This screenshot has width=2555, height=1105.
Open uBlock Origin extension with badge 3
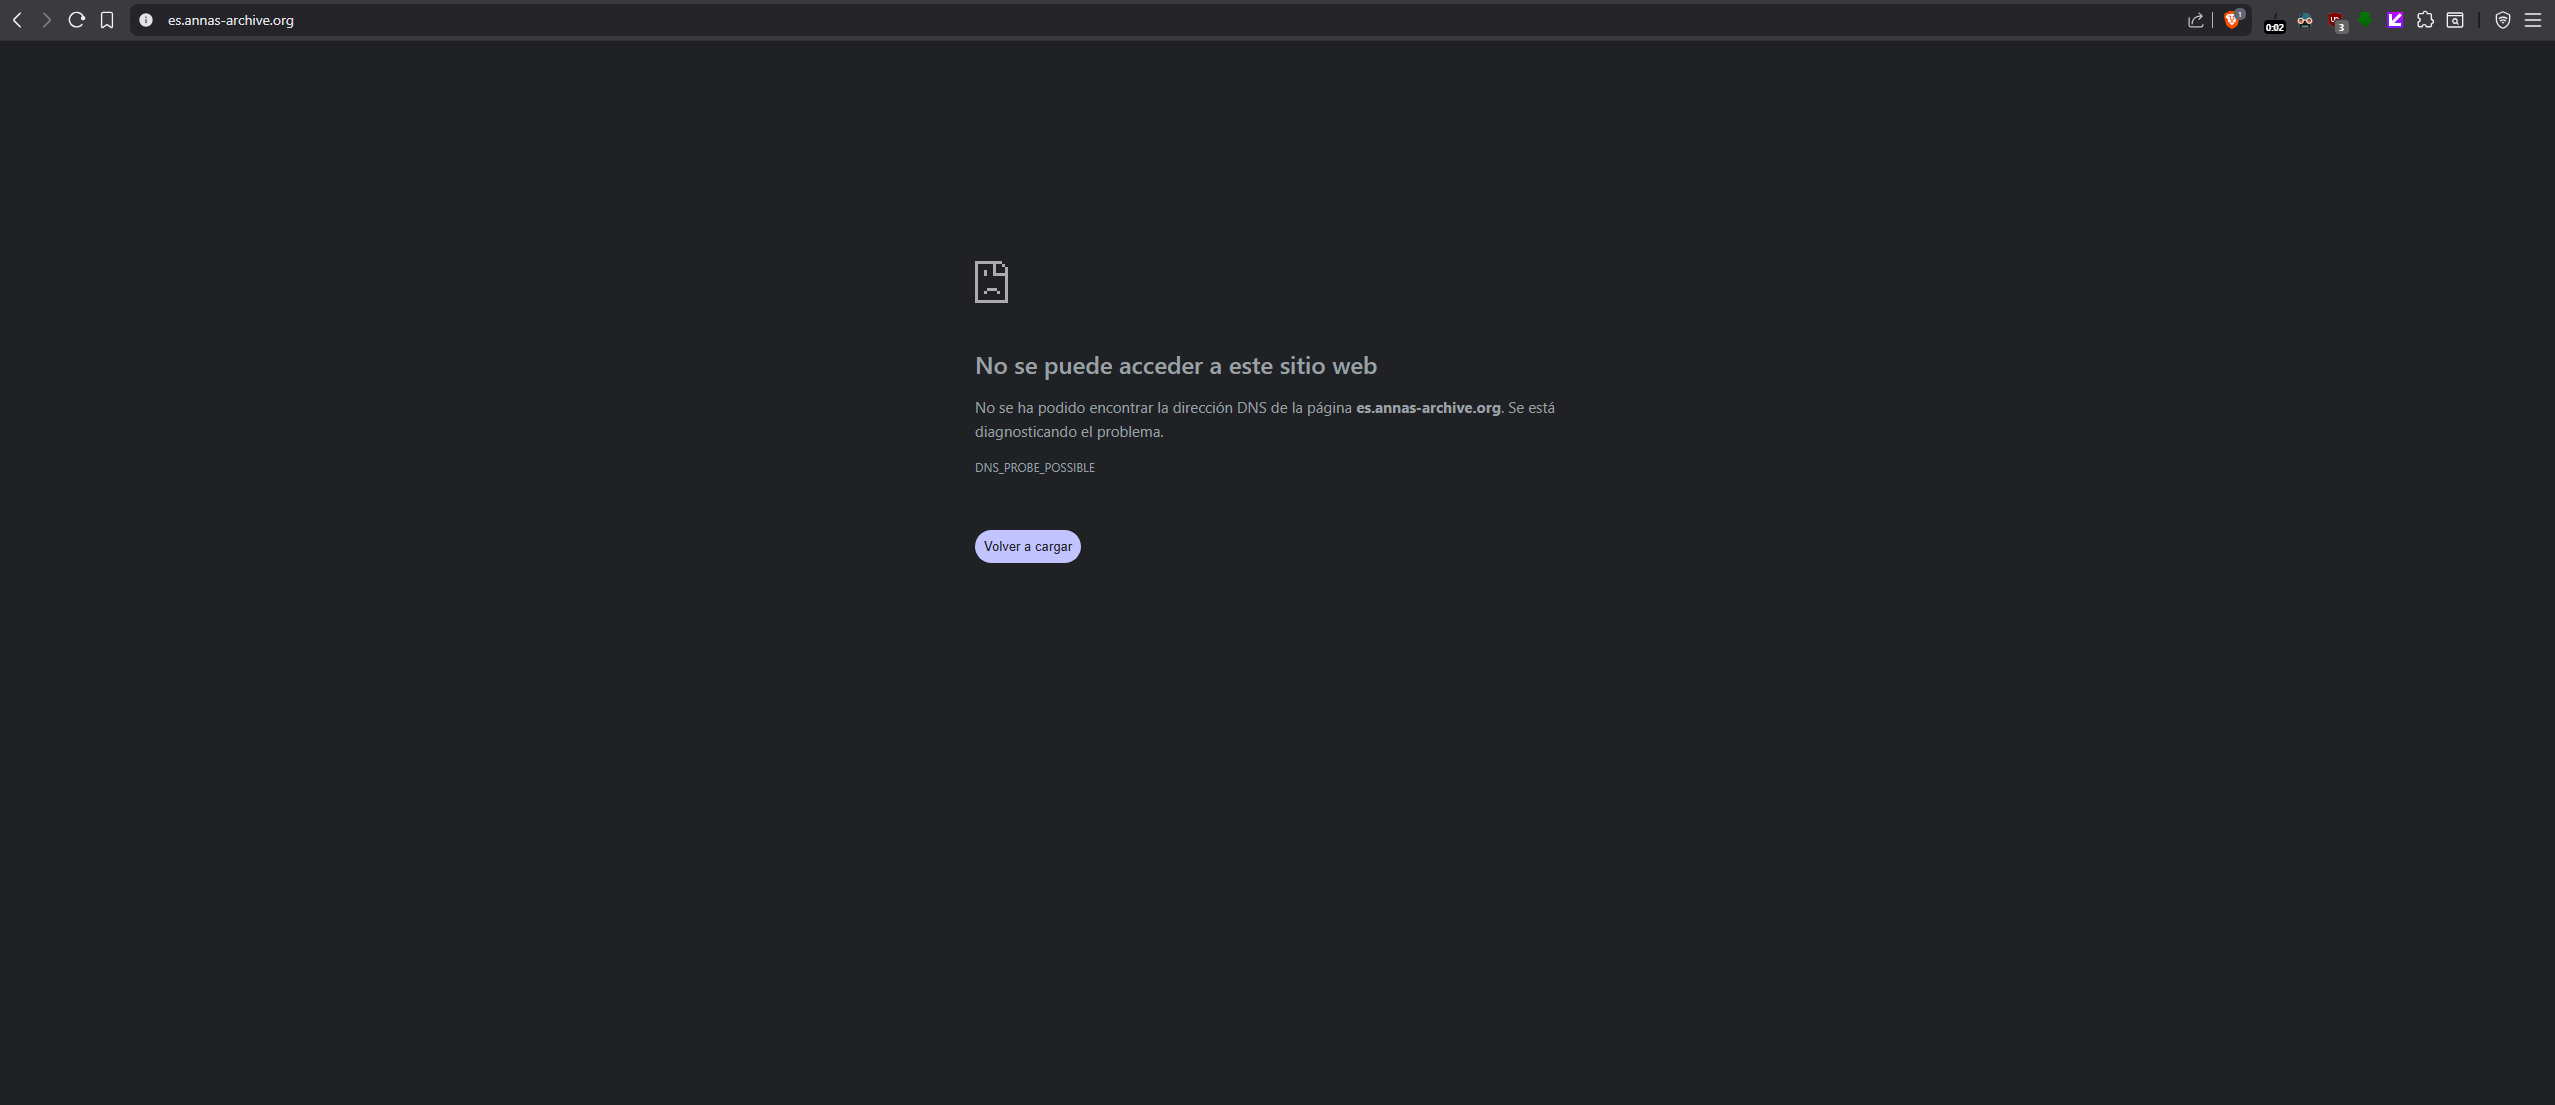pyautogui.click(x=2336, y=21)
